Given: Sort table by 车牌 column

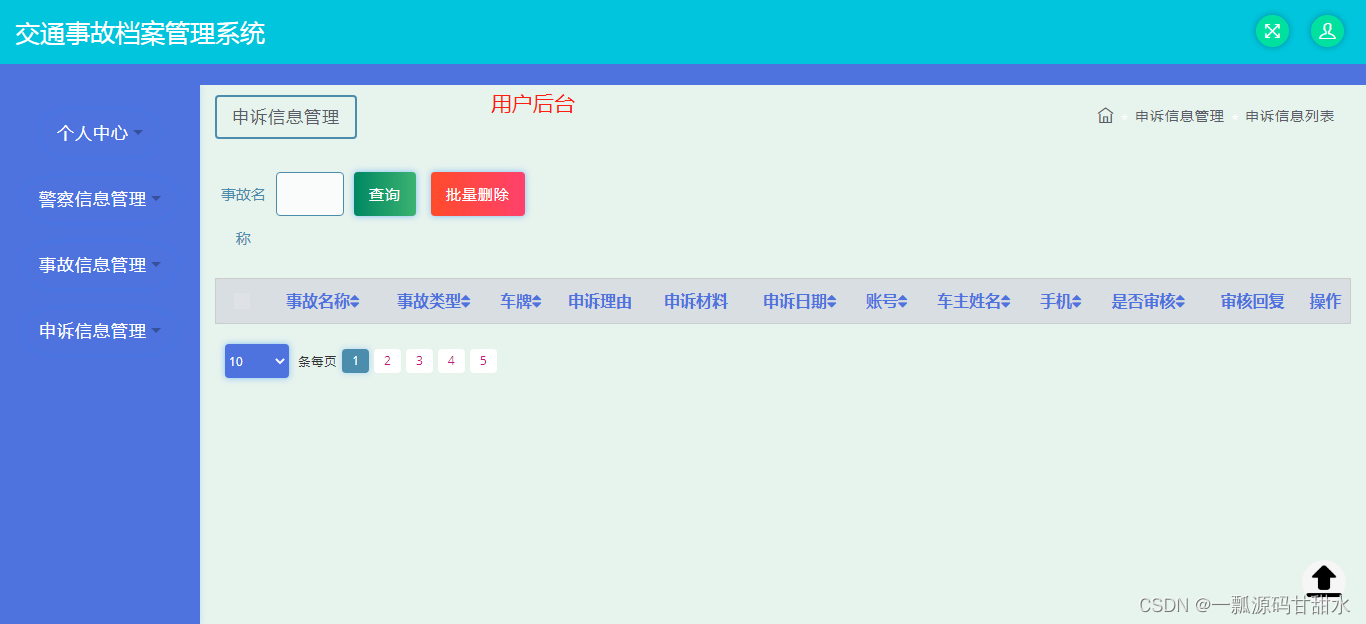Looking at the screenshot, I should pos(521,302).
